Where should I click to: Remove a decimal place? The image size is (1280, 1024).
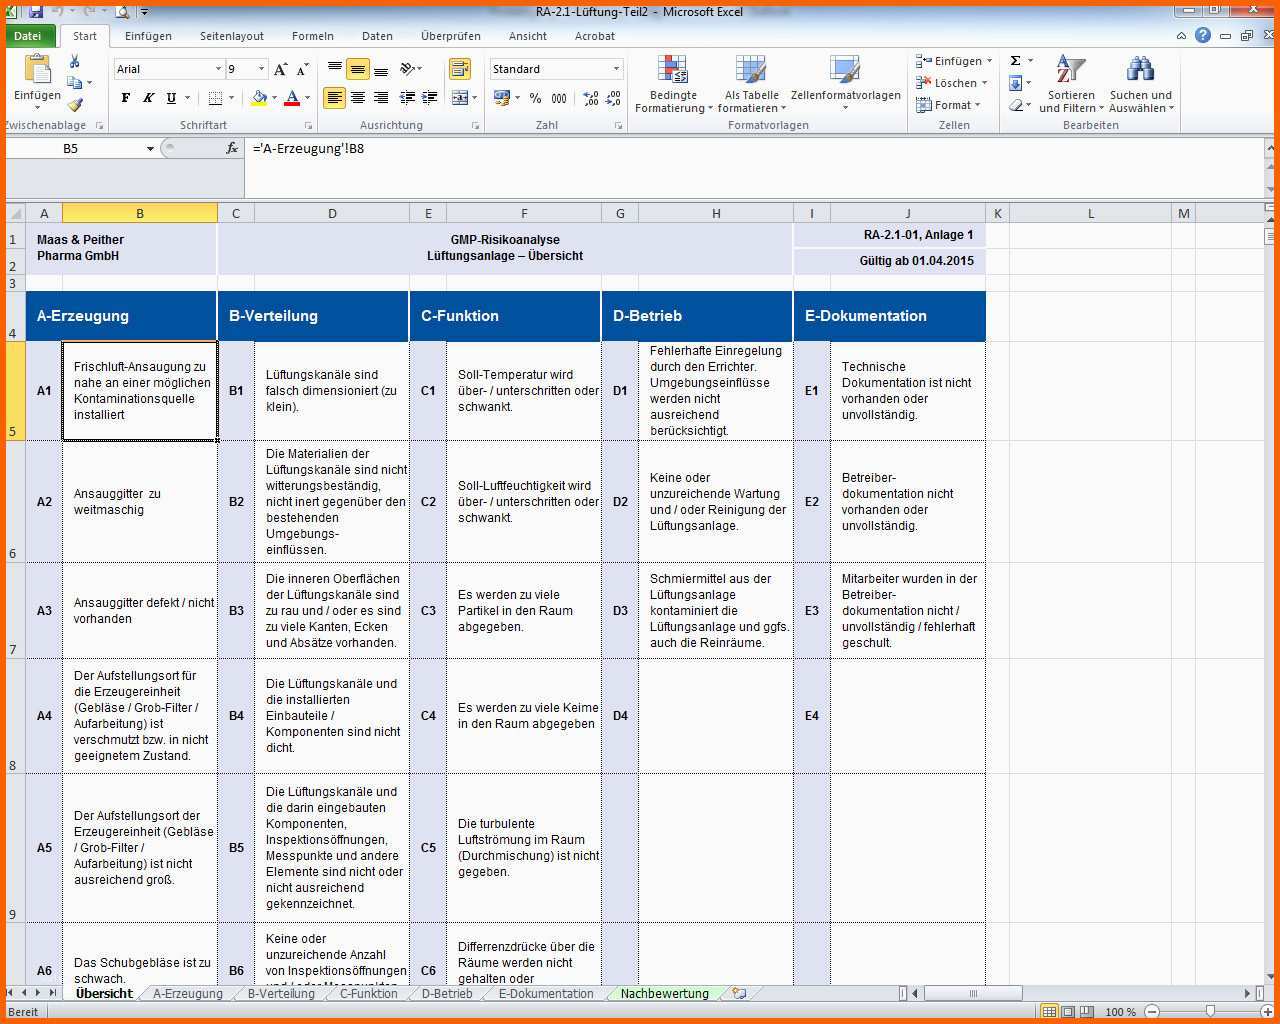[614, 98]
